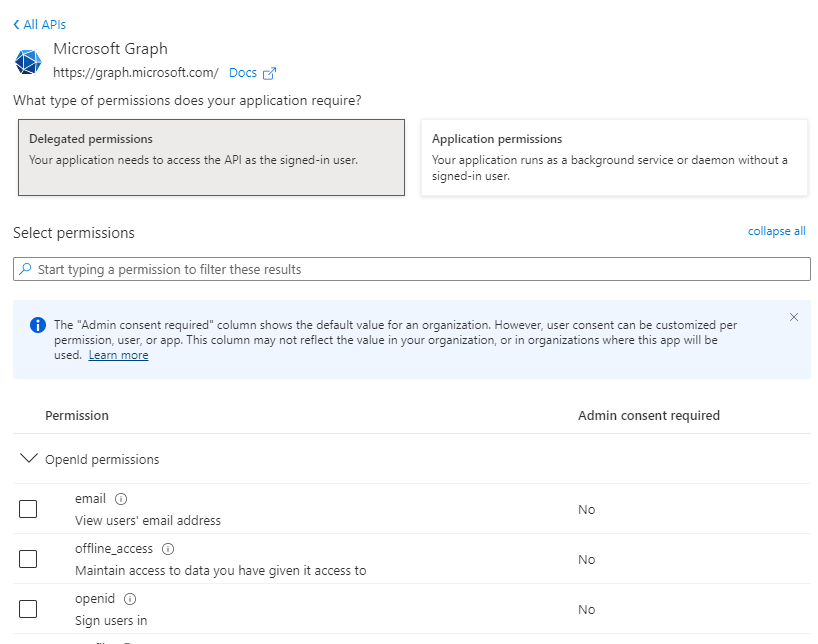
Task: Go back to All APIs
Action: (x=40, y=24)
